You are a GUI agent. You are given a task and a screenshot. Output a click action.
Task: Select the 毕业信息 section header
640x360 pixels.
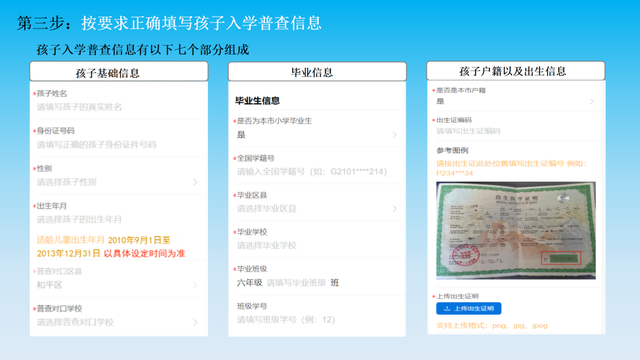click(x=317, y=72)
